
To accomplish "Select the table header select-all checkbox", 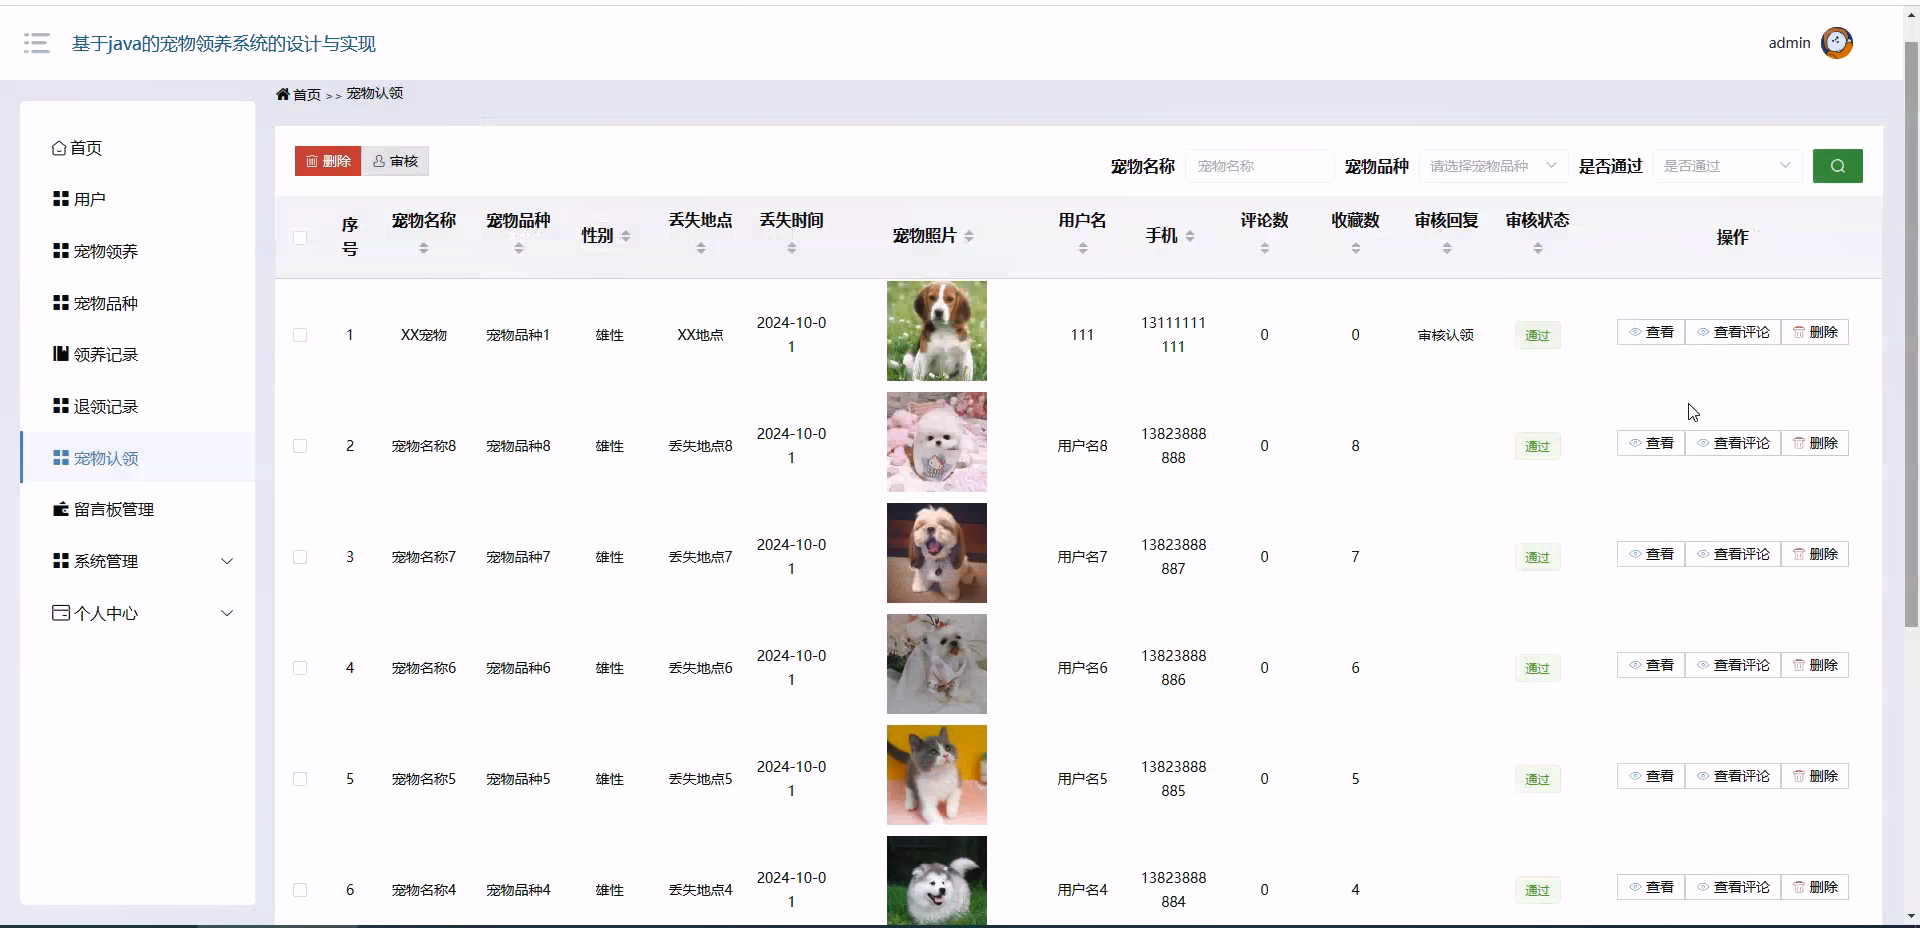I will (x=300, y=237).
